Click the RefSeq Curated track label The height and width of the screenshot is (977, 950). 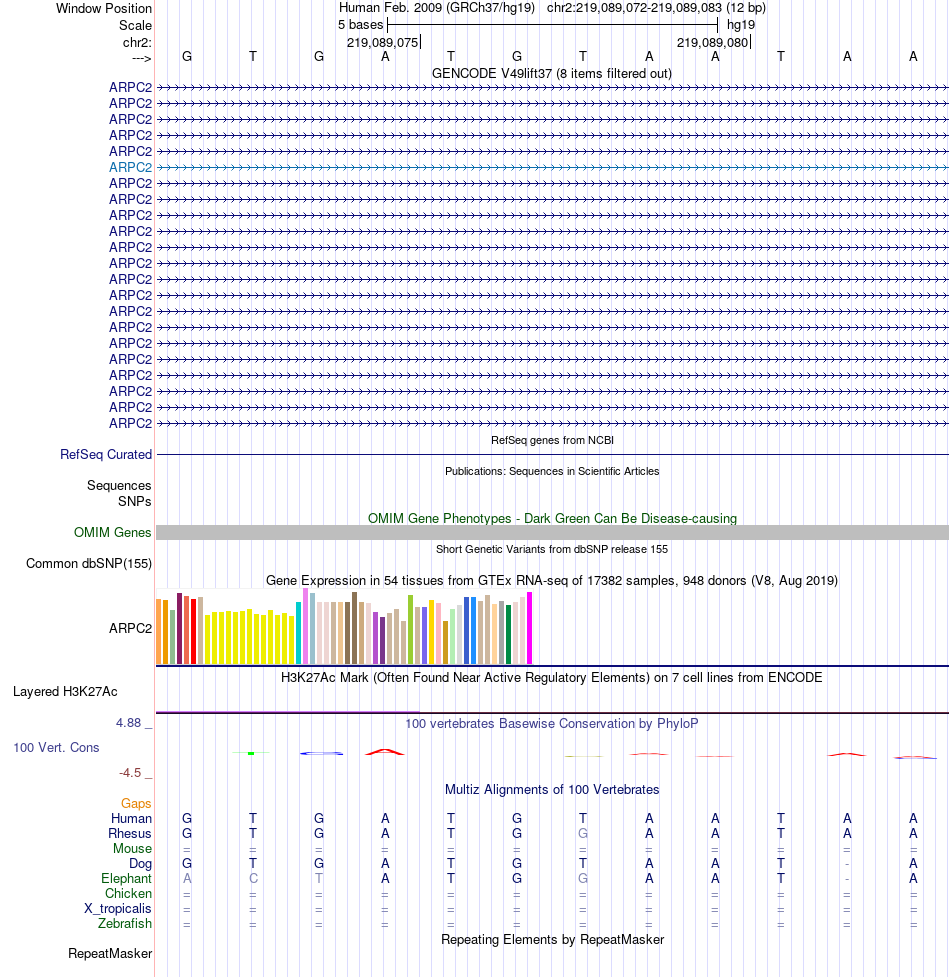point(106,454)
